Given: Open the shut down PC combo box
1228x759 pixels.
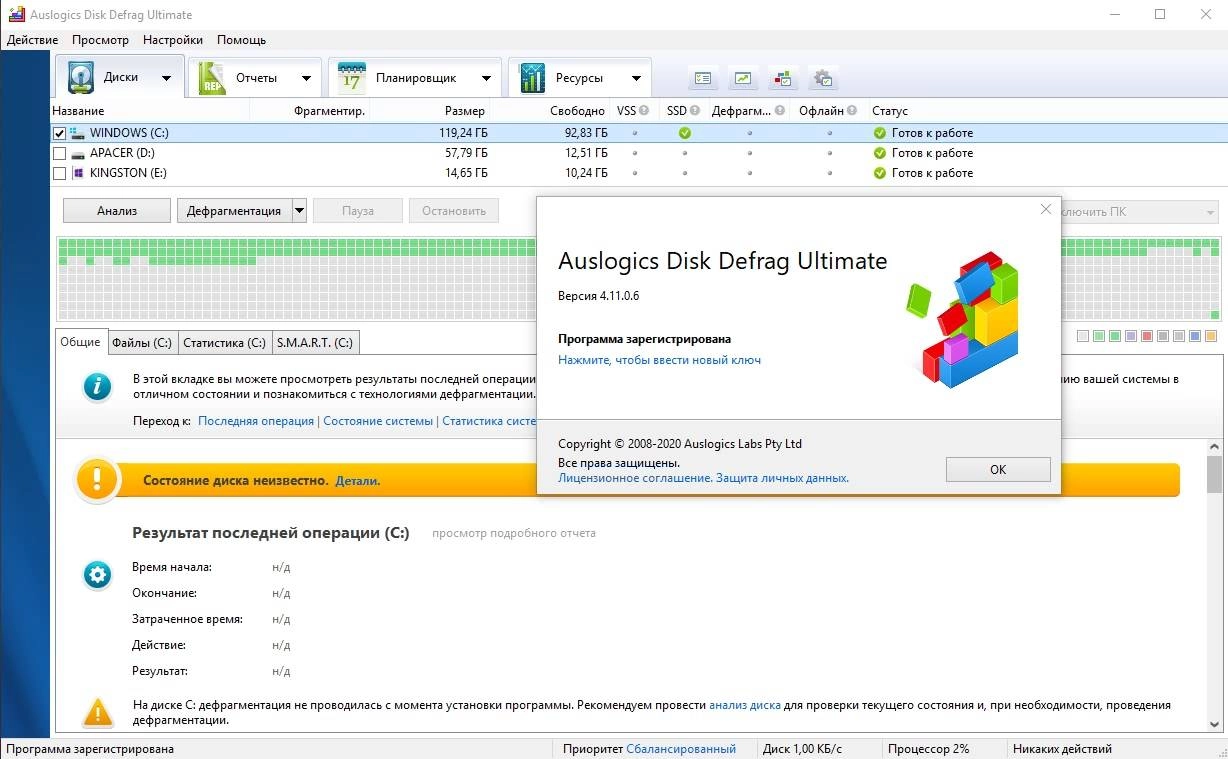Looking at the screenshot, I should (x=1139, y=212).
